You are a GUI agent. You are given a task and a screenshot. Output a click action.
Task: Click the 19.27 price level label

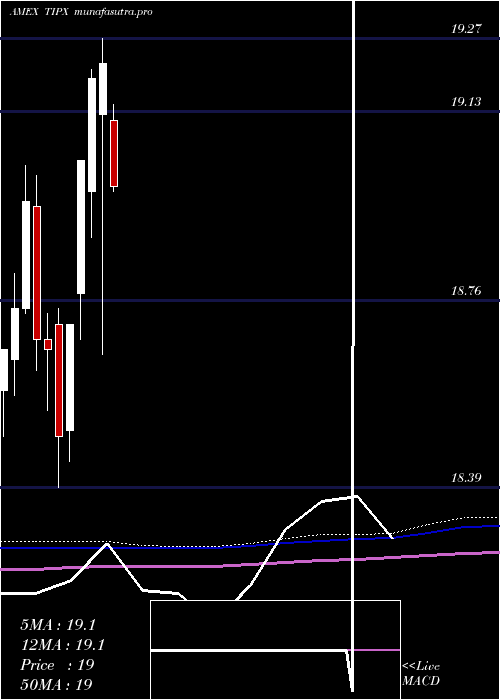(x=466, y=29)
